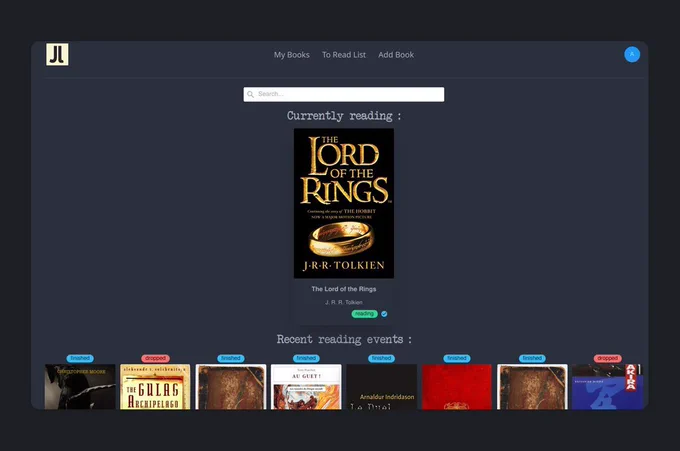The width and height of the screenshot is (680, 451).
Task: Click The Lord of the Rings title
Action: (x=344, y=289)
